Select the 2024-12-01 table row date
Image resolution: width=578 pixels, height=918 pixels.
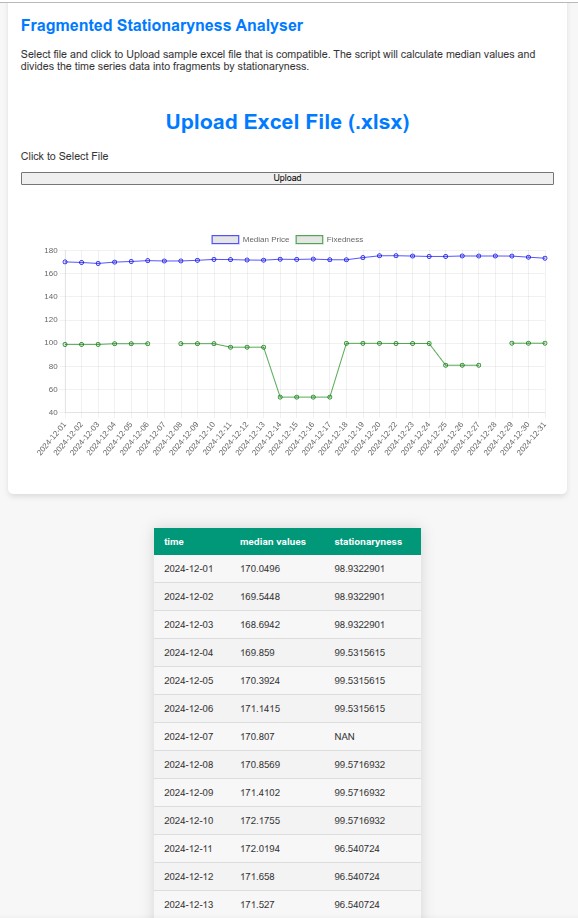tap(189, 568)
